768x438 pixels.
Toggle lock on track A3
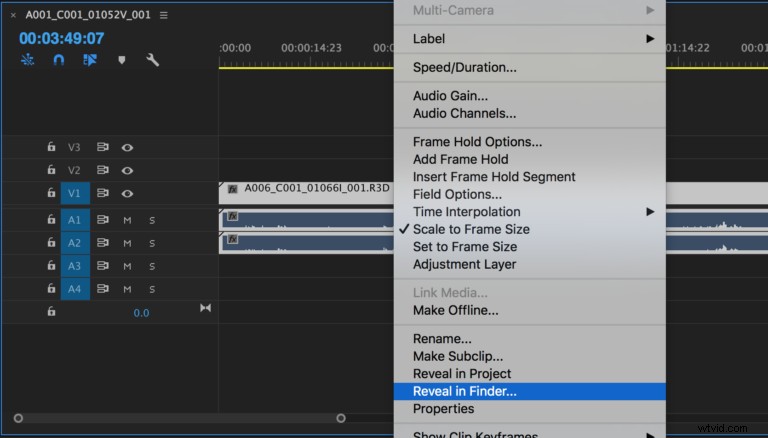click(51, 265)
